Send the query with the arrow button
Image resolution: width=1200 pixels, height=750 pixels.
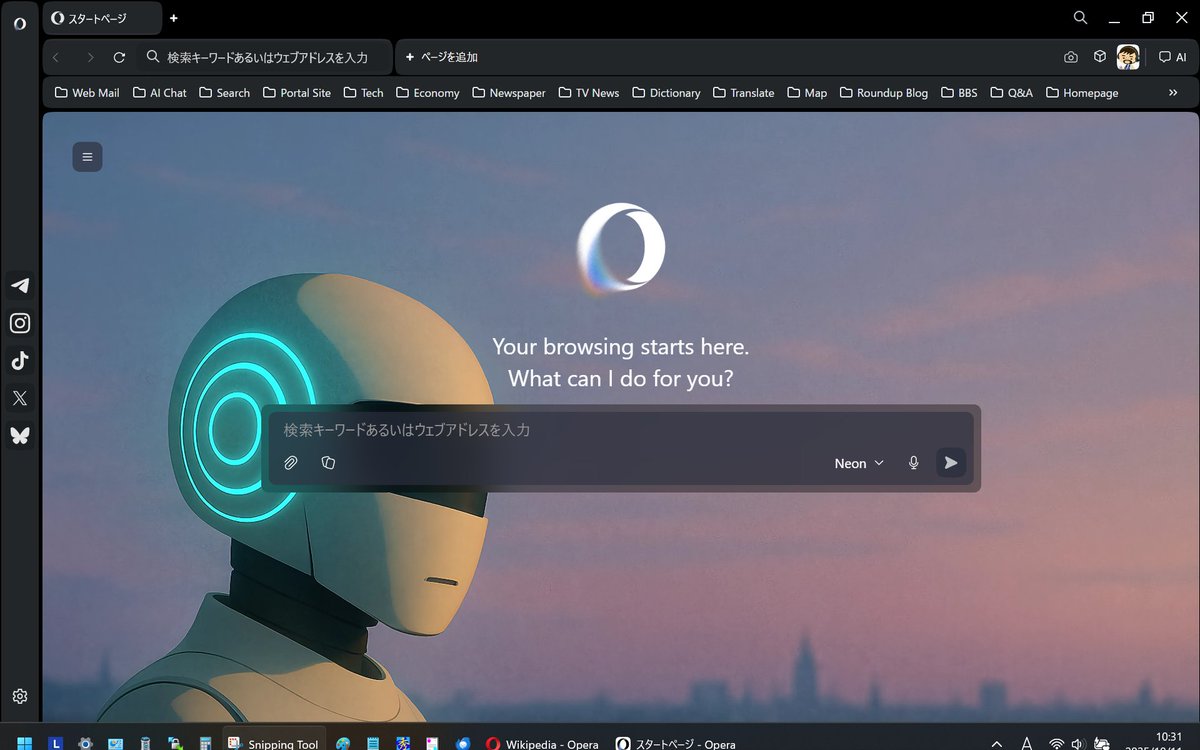point(951,463)
